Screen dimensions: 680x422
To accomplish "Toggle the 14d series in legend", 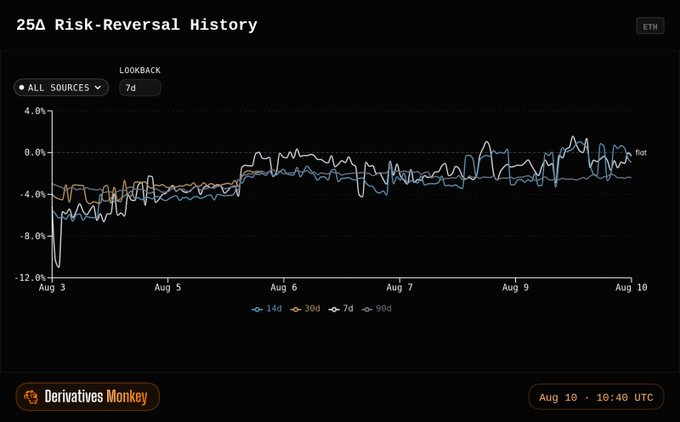I will tap(267, 309).
